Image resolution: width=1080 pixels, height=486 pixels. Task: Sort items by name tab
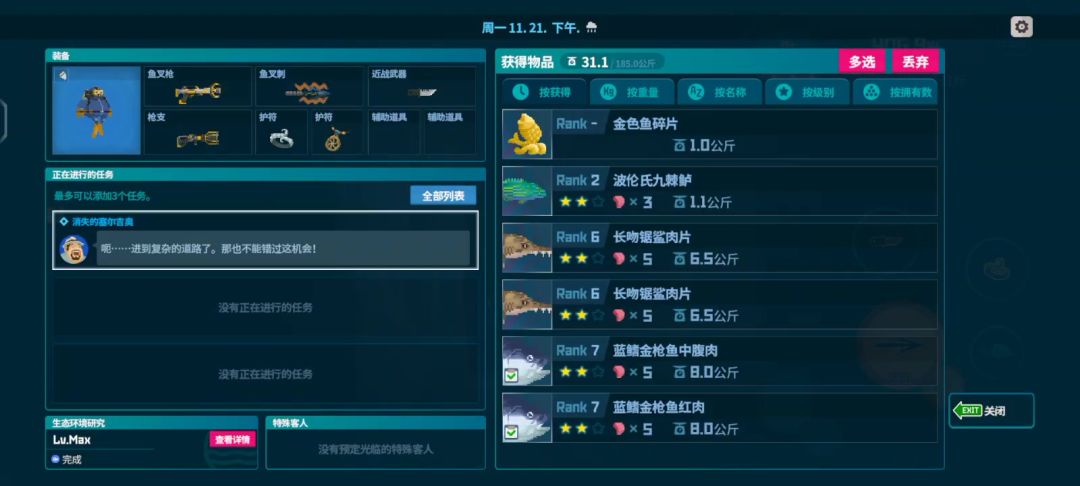point(720,92)
